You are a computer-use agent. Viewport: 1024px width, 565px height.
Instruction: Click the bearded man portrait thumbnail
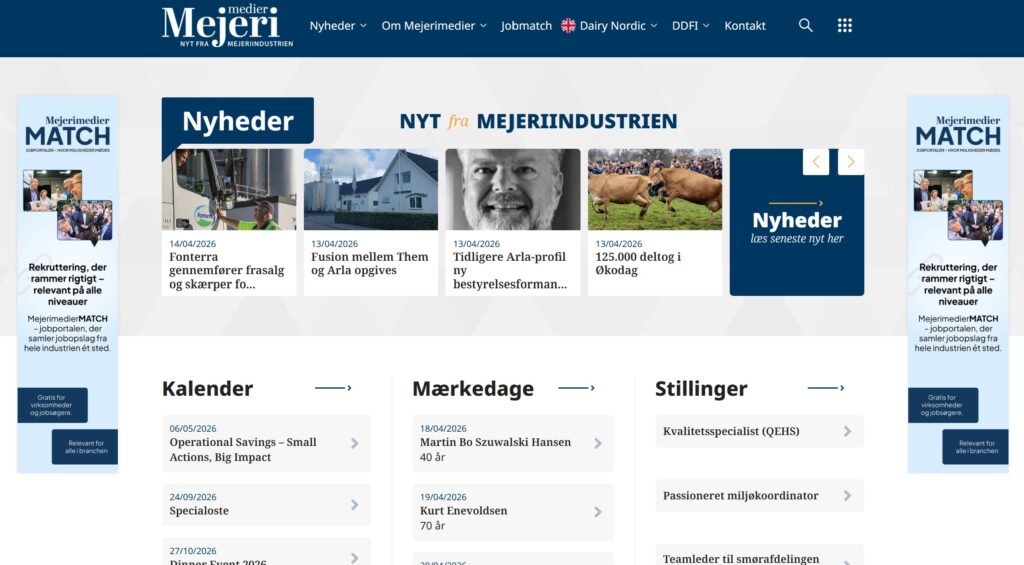click(x=513, y=189)
